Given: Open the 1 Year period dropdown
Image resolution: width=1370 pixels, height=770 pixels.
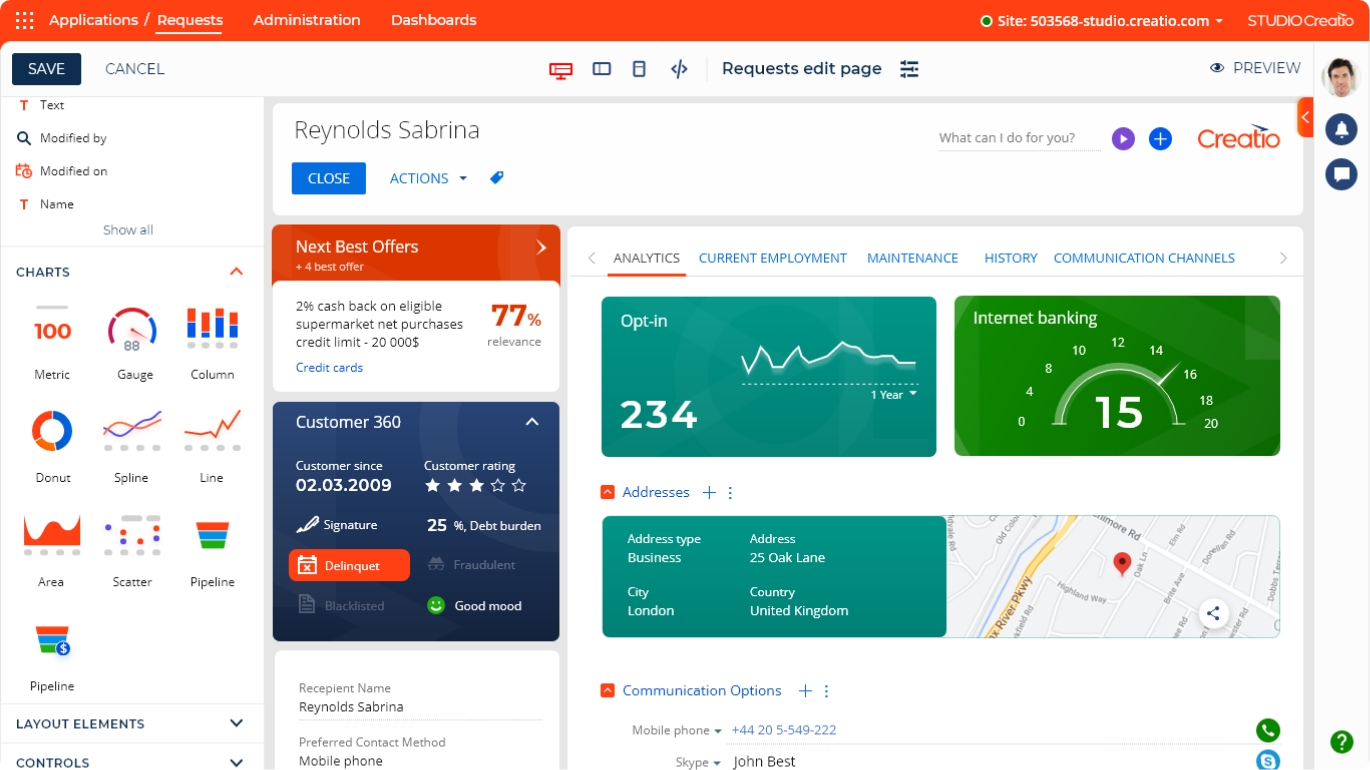Looking at the screenshot, I should pyautogui.click(x=894, y=395).
